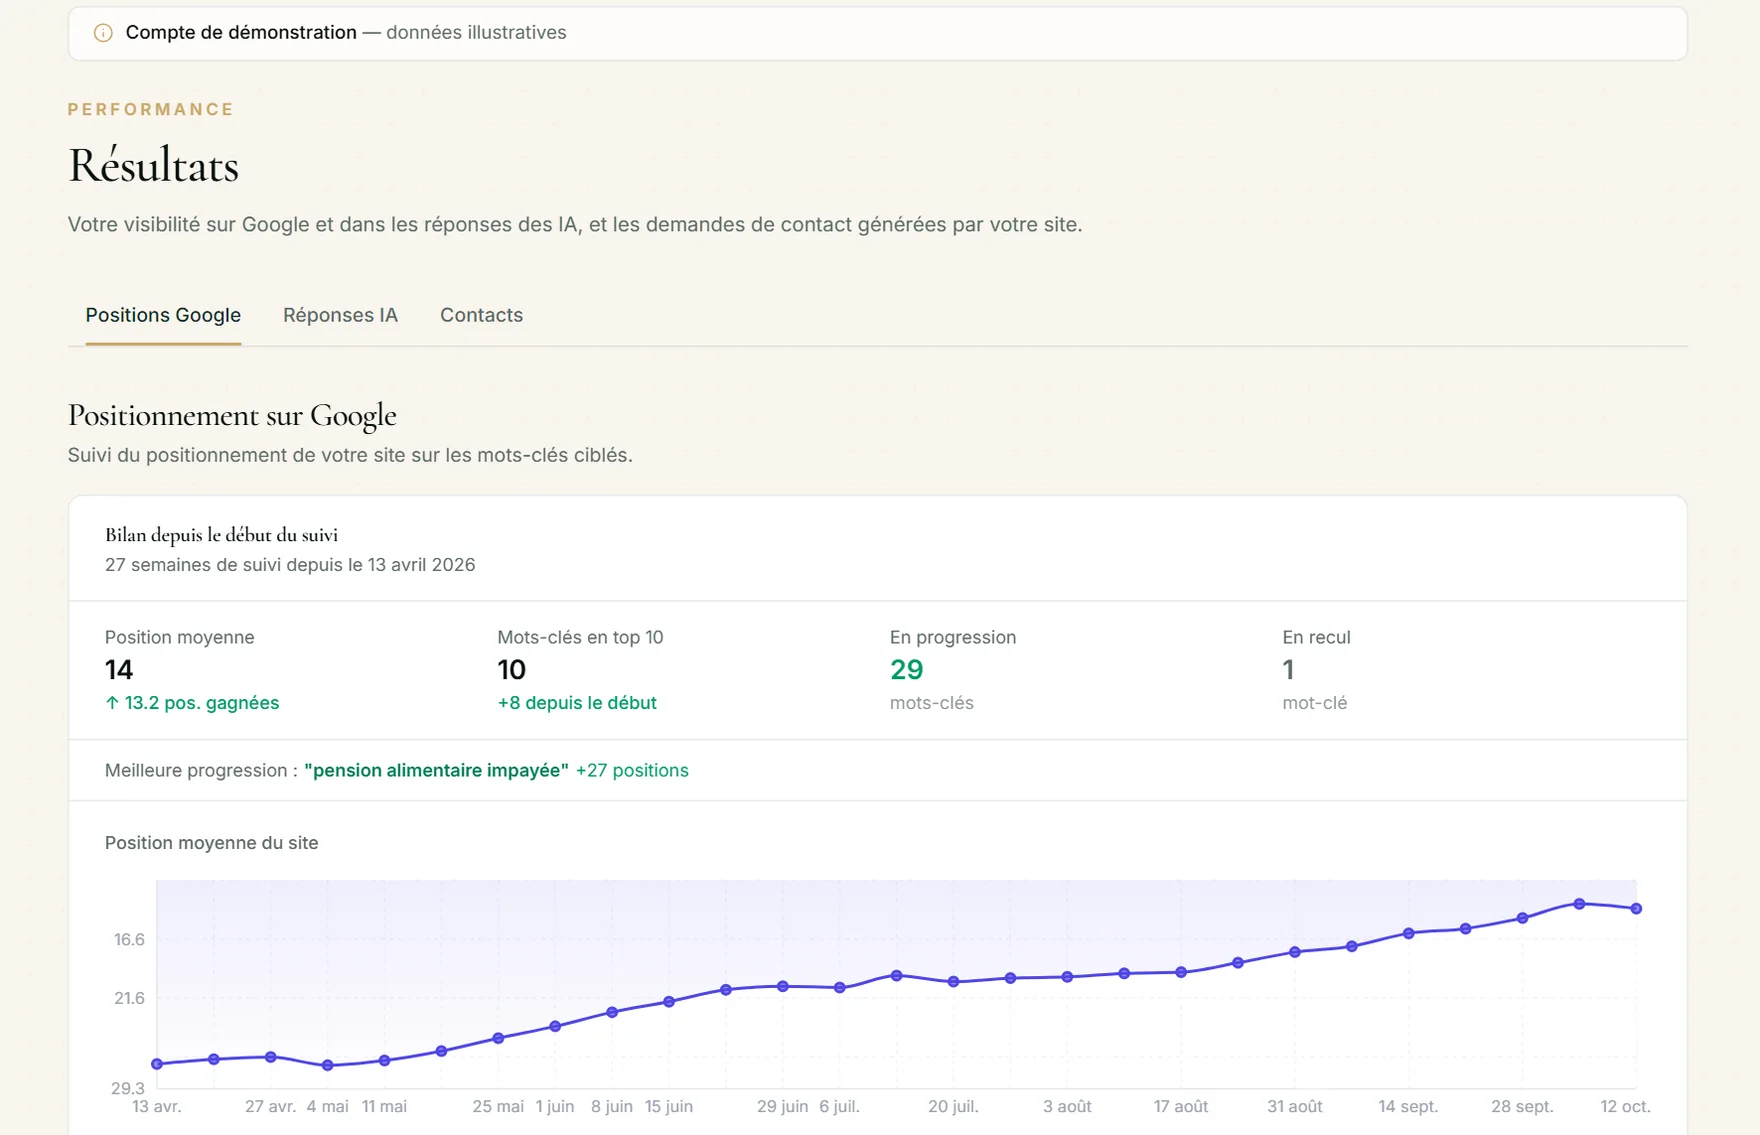Click the Résultats page heading
This screenshot has width=1760, height=1135.
(x=153, y=166)
